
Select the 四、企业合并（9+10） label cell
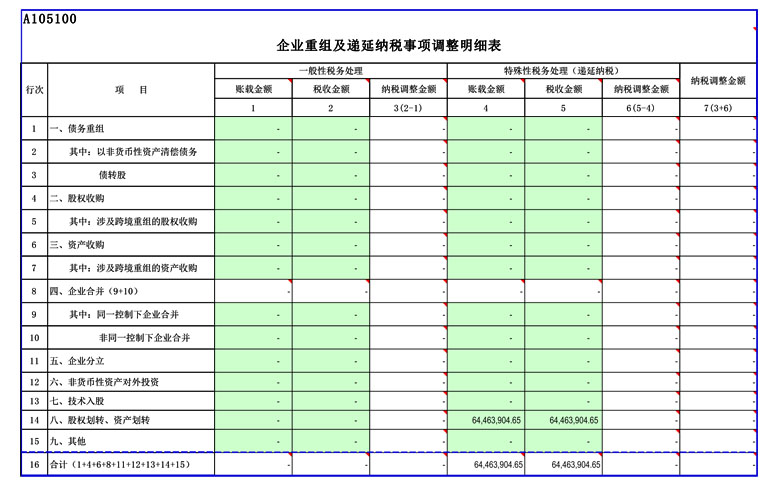tap(130, 291)
